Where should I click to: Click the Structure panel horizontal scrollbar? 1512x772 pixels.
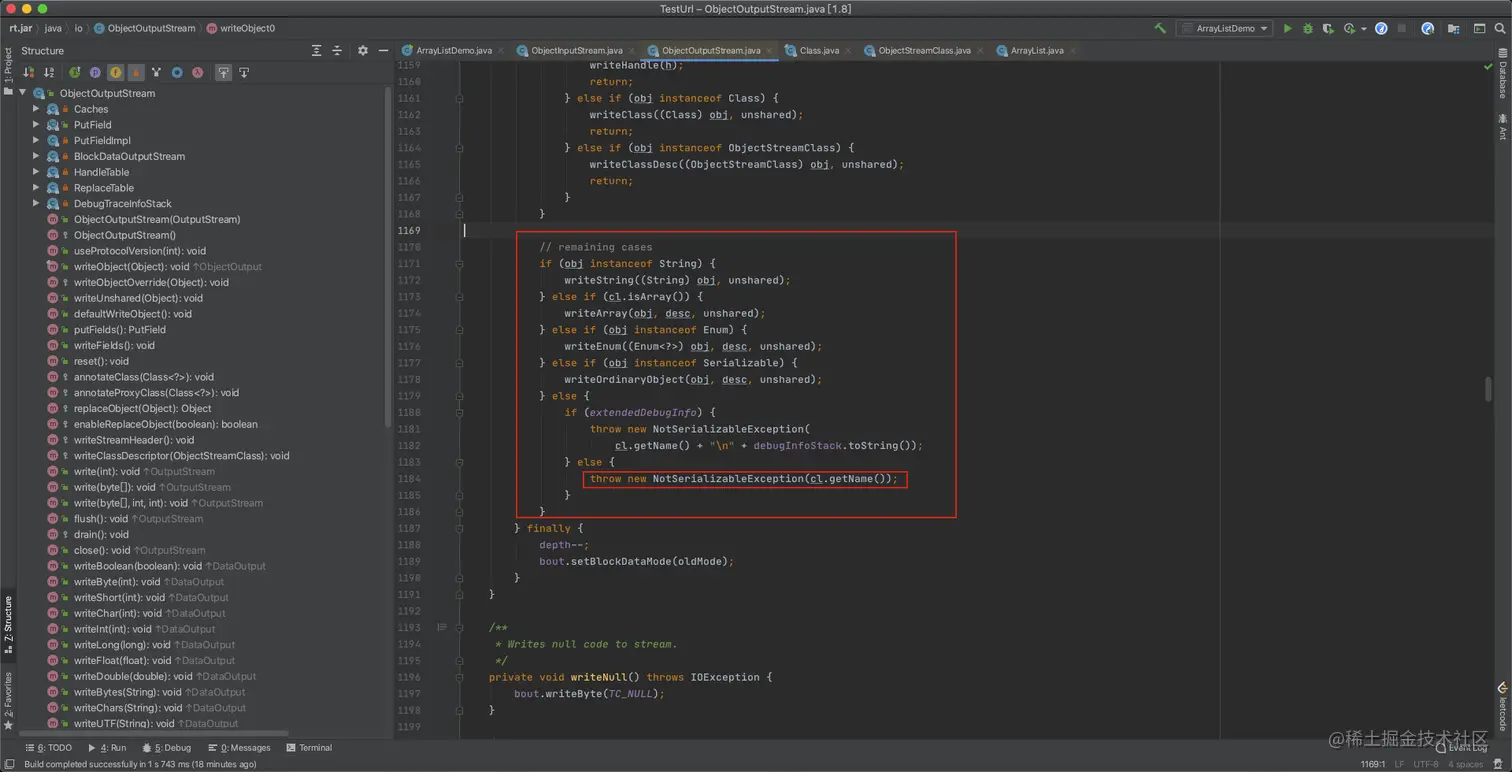point(152,733)
